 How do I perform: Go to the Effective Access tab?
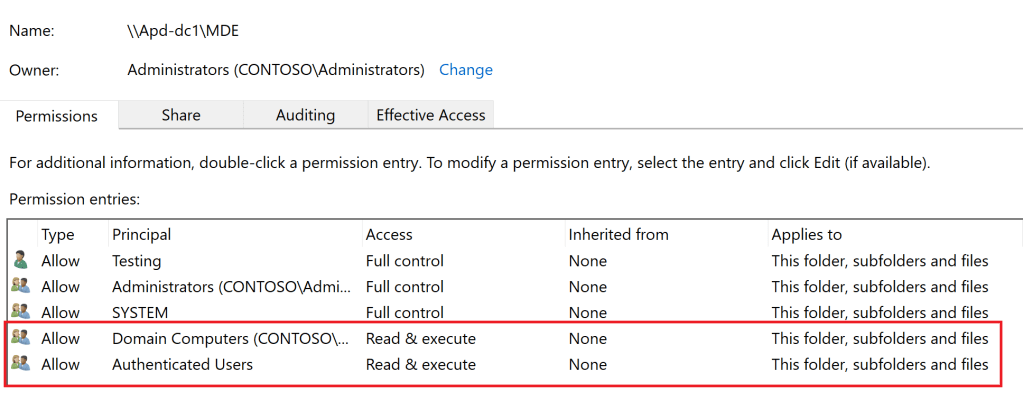[430, 115]
